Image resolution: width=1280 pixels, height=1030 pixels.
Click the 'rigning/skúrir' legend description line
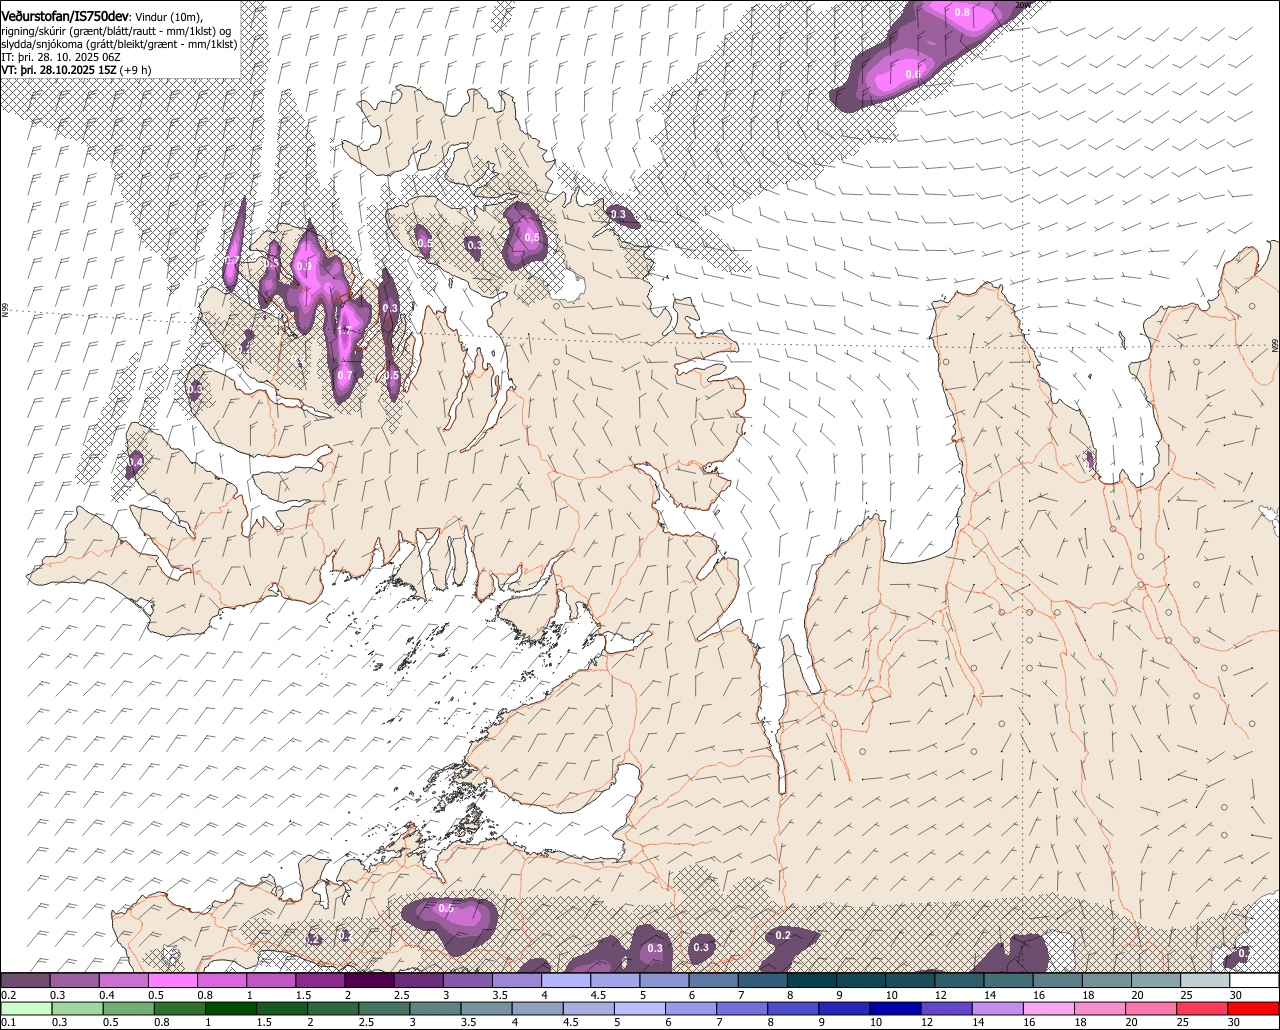[118, 31]
